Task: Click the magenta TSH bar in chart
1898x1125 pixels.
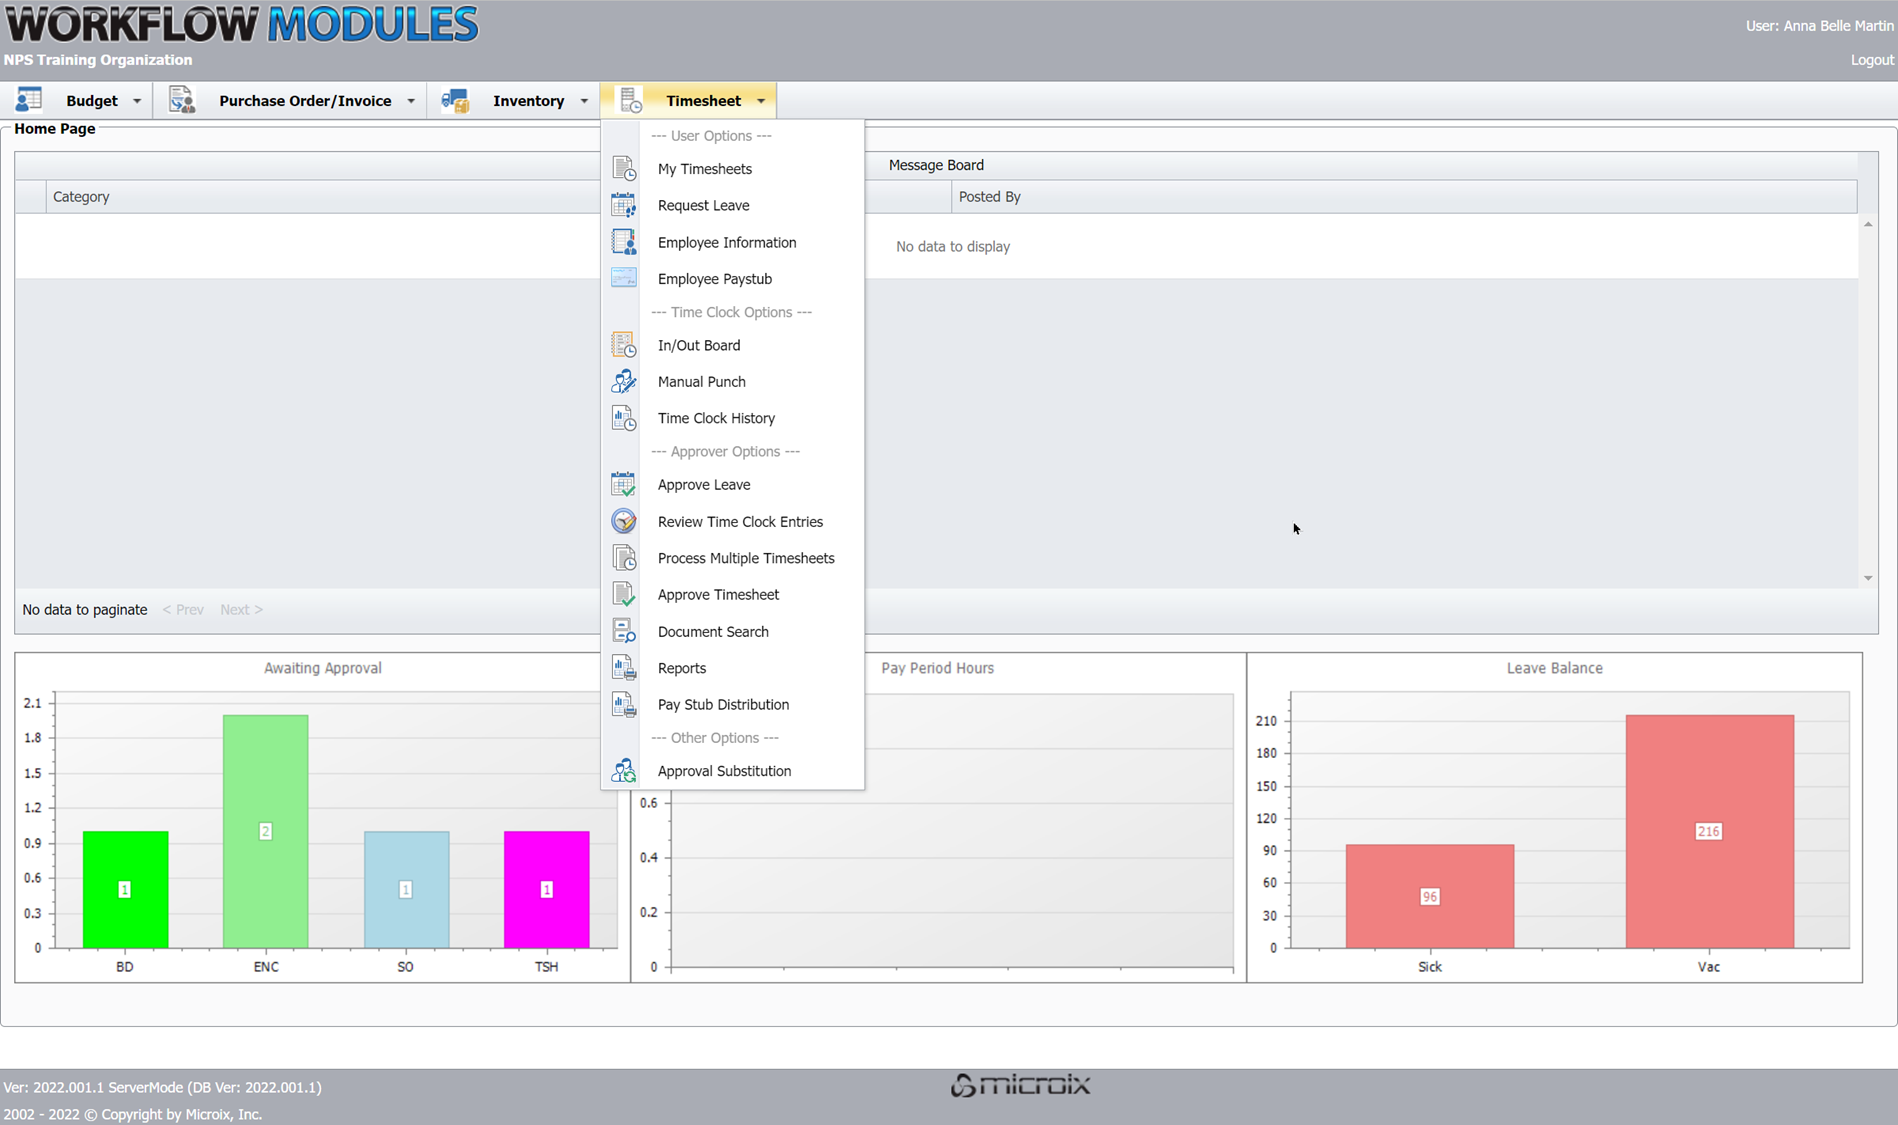Action: click(x=546, y=888)
